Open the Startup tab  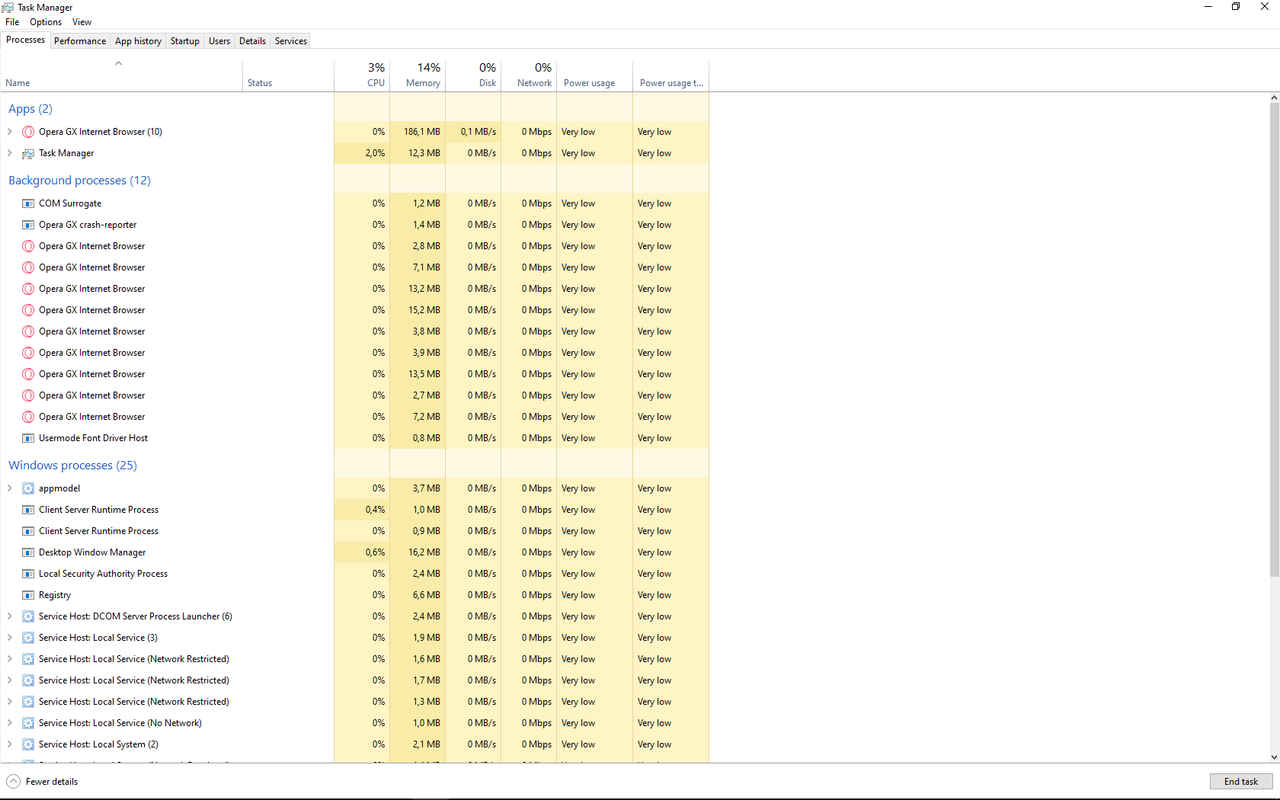pos(185,41)
